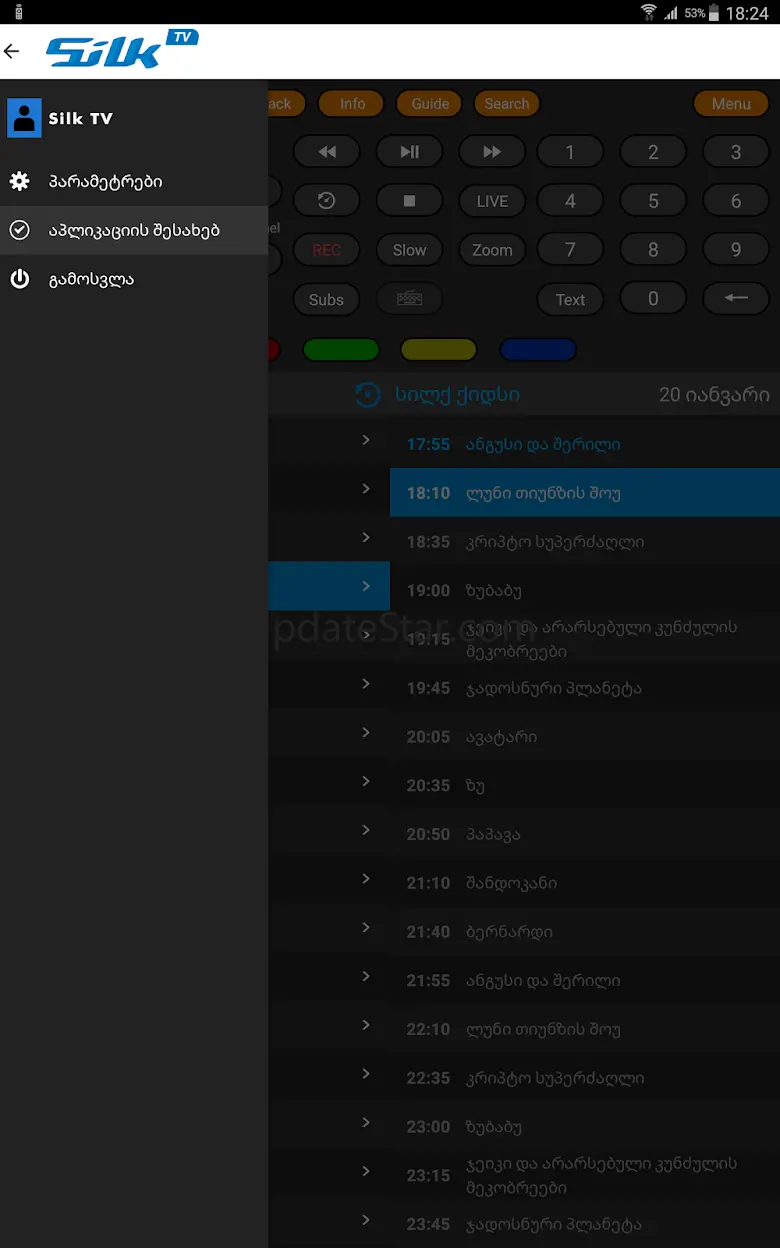The image size is (780, 1248).
Task: Tap the battery indicator in status bar
Action: pyautogui.click(x=714, y=13)
